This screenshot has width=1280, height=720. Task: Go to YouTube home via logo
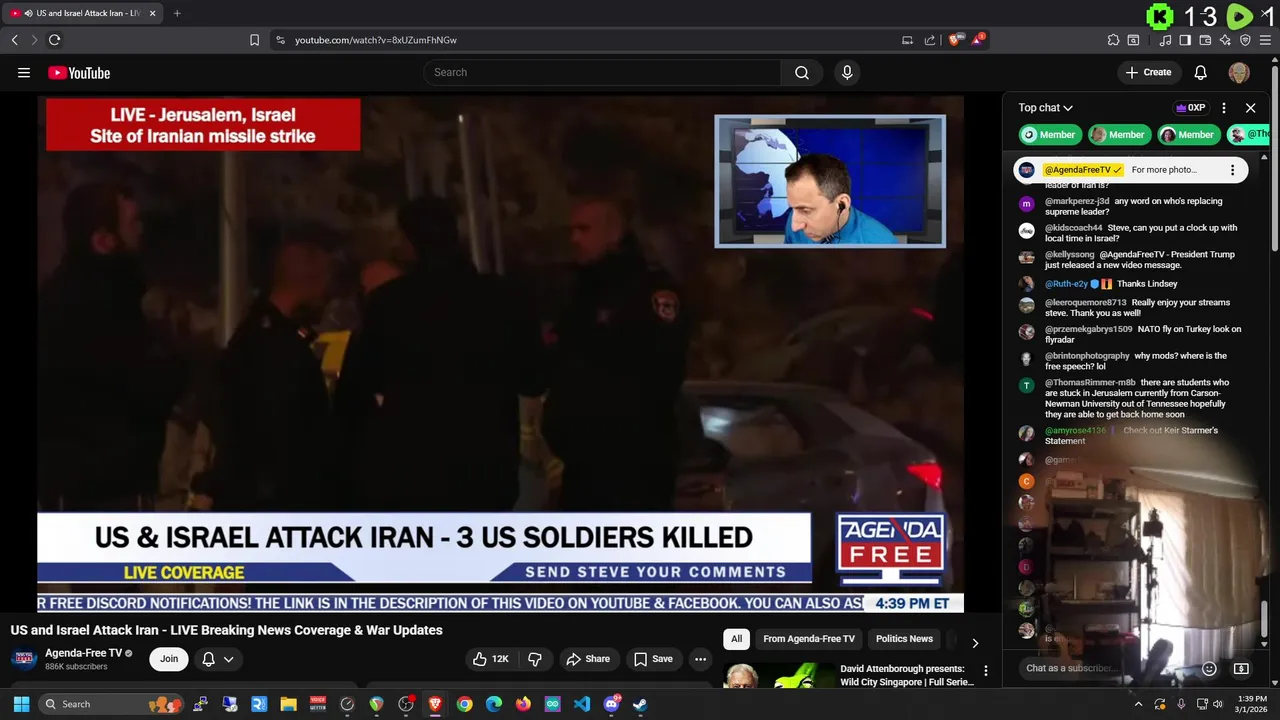click(79, 72)
